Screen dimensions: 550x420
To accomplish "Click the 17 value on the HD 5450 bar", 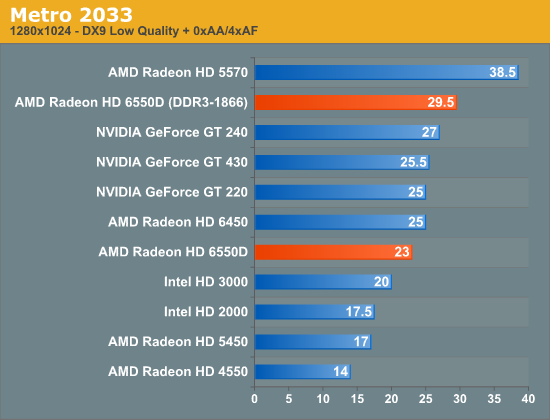I will click(x=361, y=341).
